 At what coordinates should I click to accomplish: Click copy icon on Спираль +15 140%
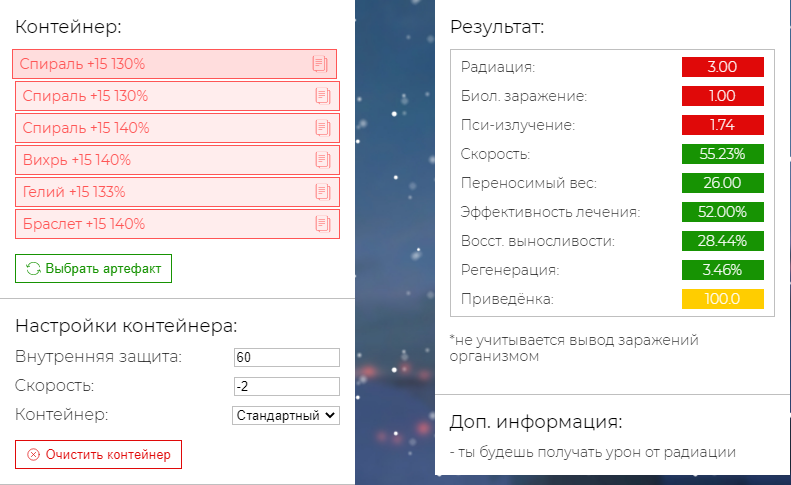pos(323,128)
